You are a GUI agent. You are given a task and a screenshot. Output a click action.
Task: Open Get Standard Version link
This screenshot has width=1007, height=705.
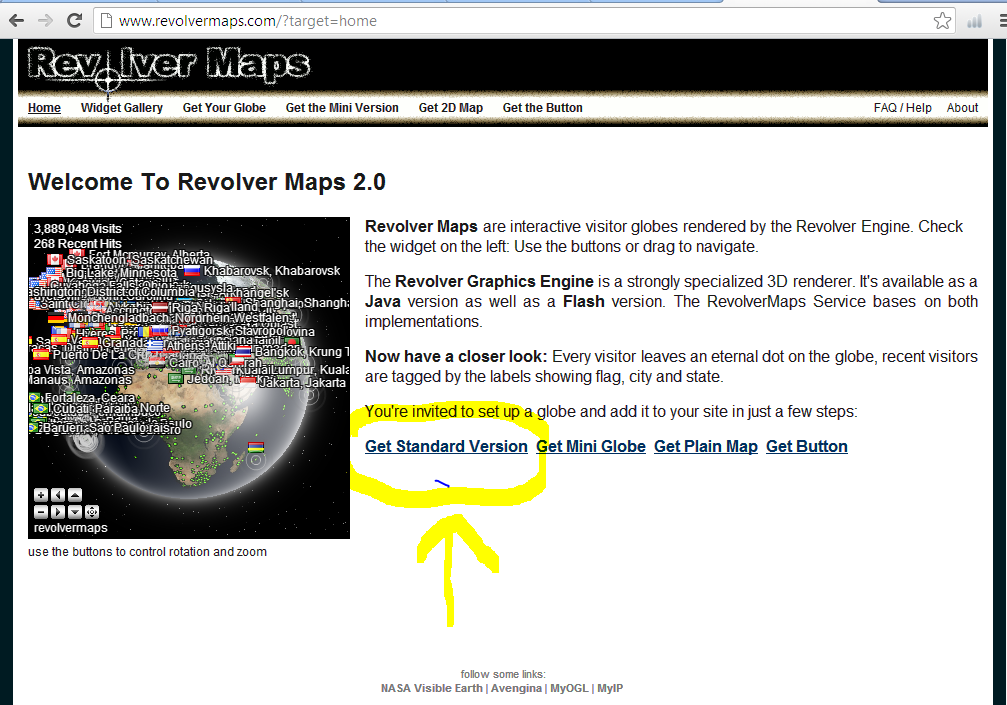[446, 446]
